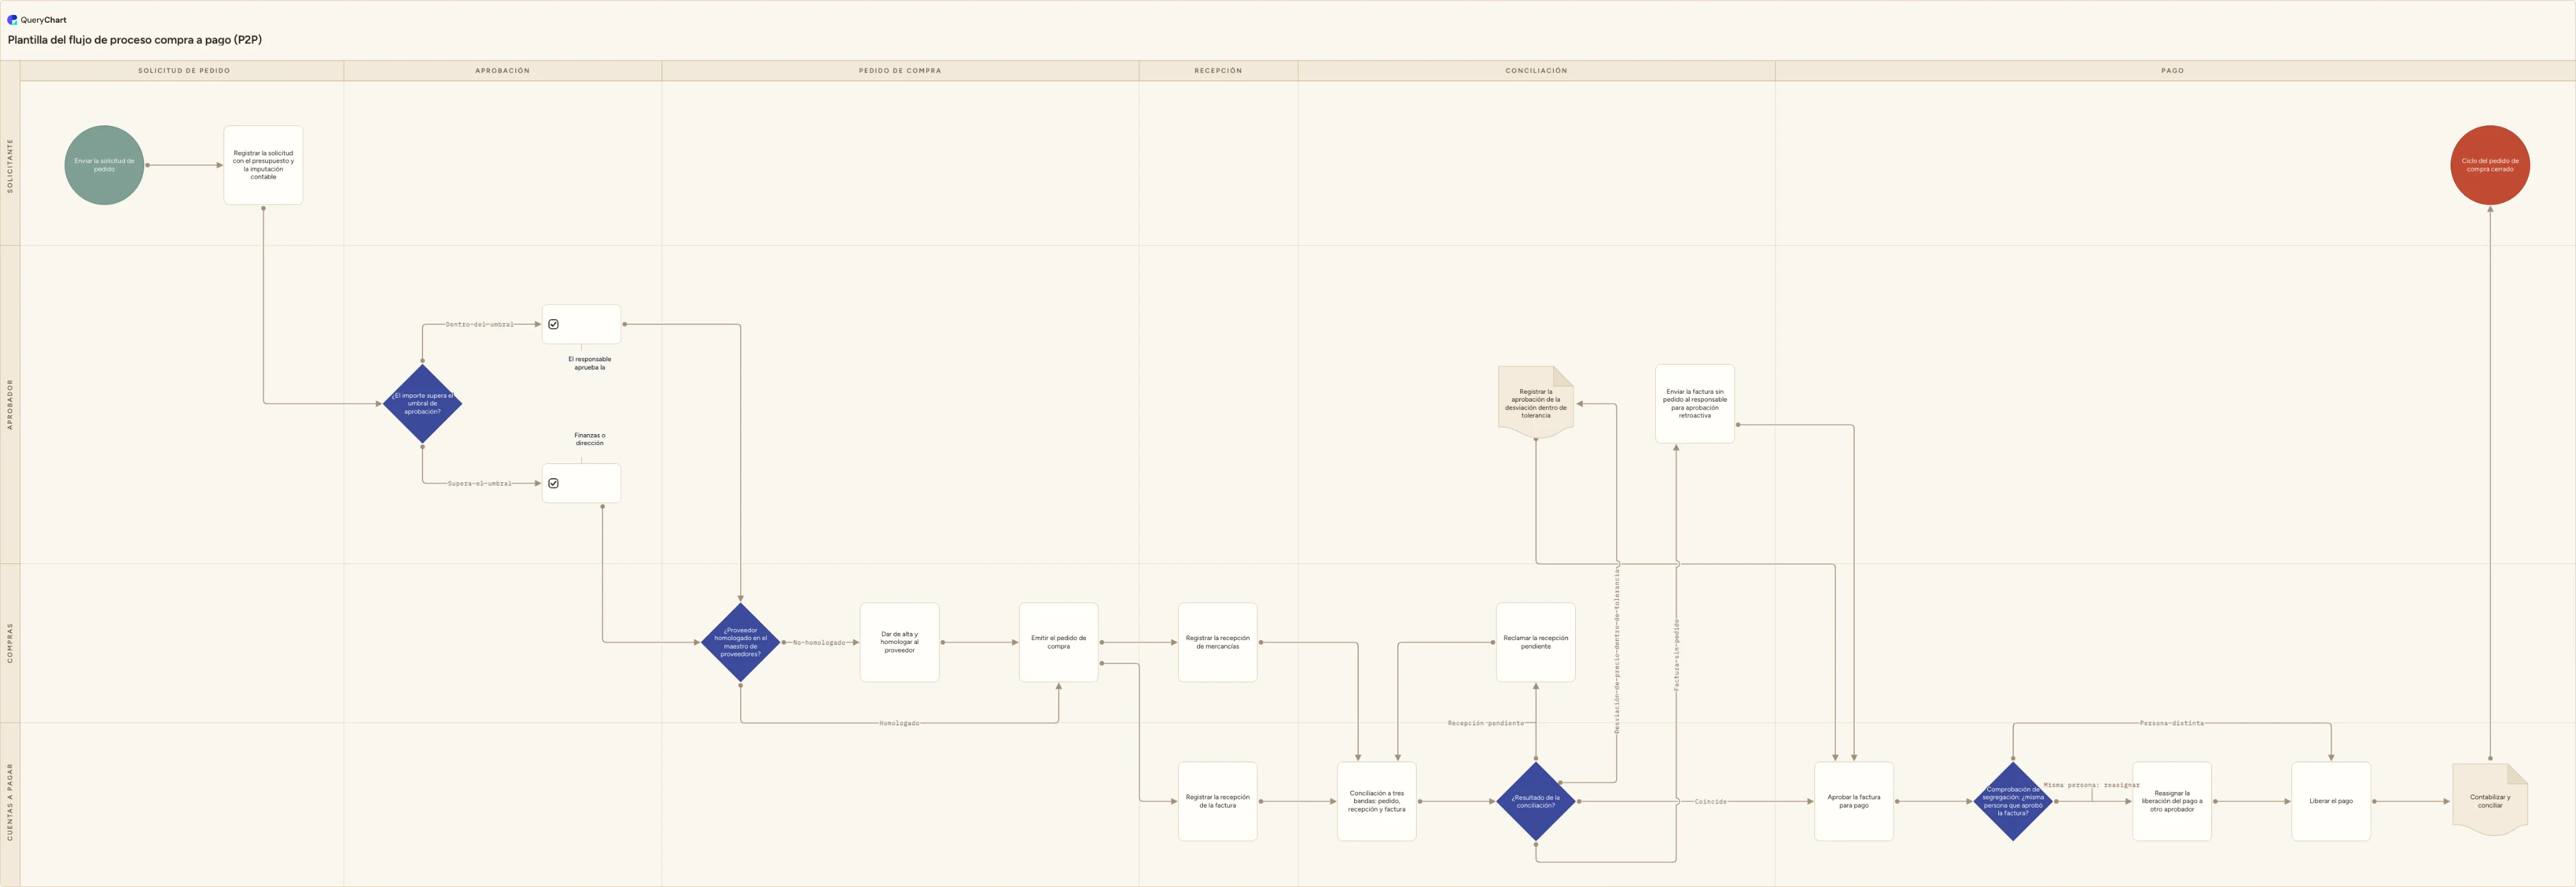Click the 'Coincide' edge label
This screenshot has width=2576, height=887.
click(1710, 801)
